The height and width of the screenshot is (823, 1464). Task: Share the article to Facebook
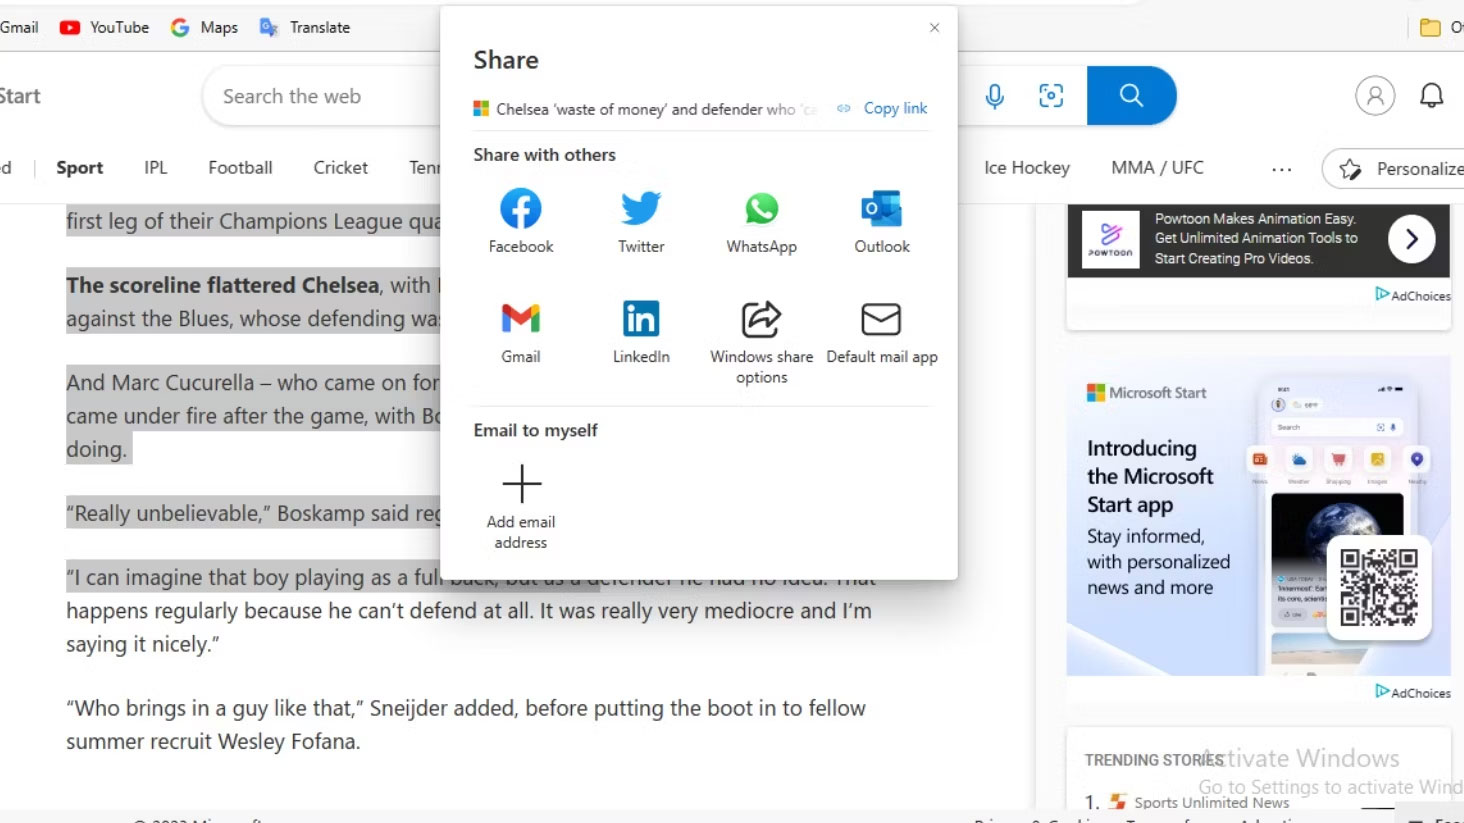tap(520, 221)
